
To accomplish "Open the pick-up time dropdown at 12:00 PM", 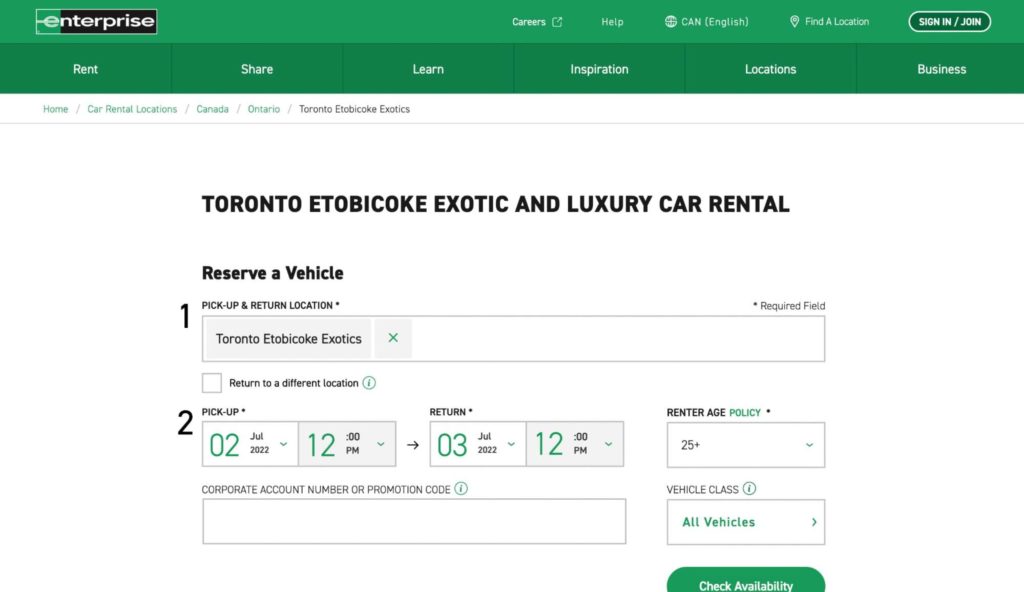I will [347, 444].
